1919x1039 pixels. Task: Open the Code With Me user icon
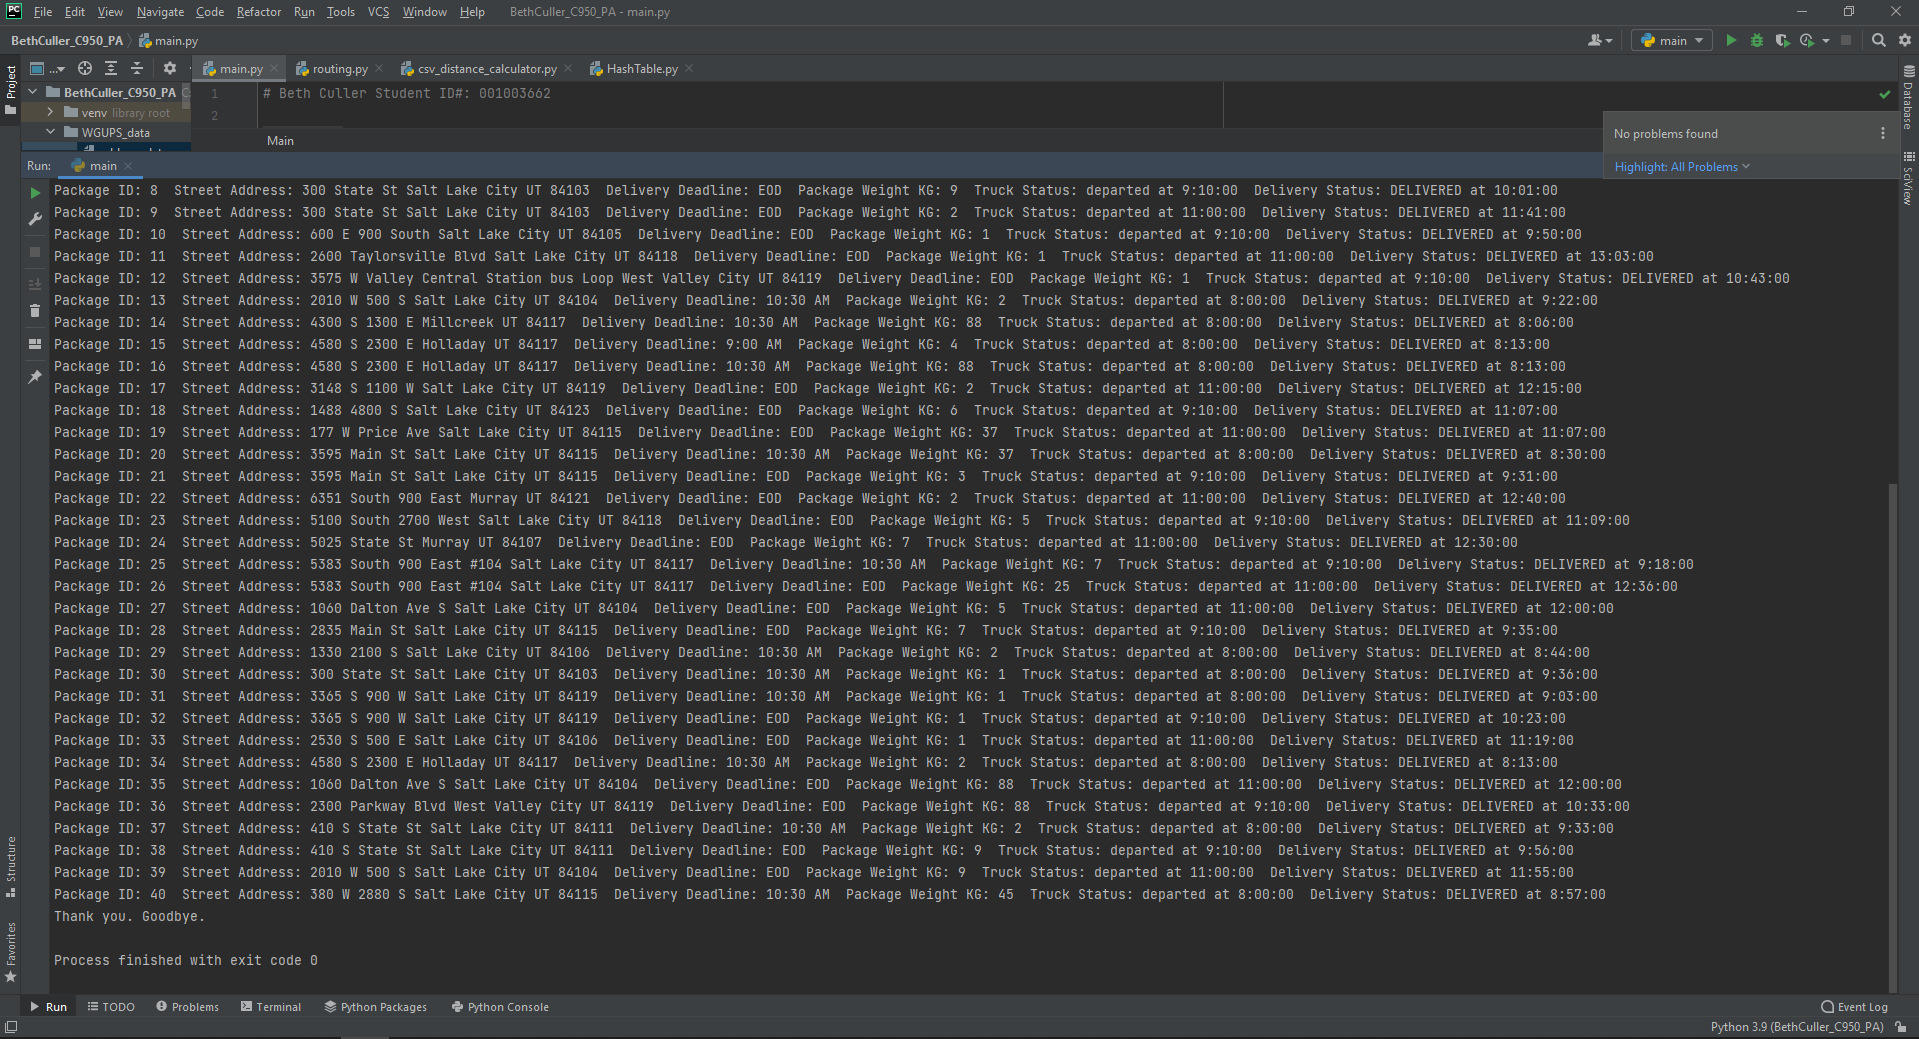point(1600,40)
